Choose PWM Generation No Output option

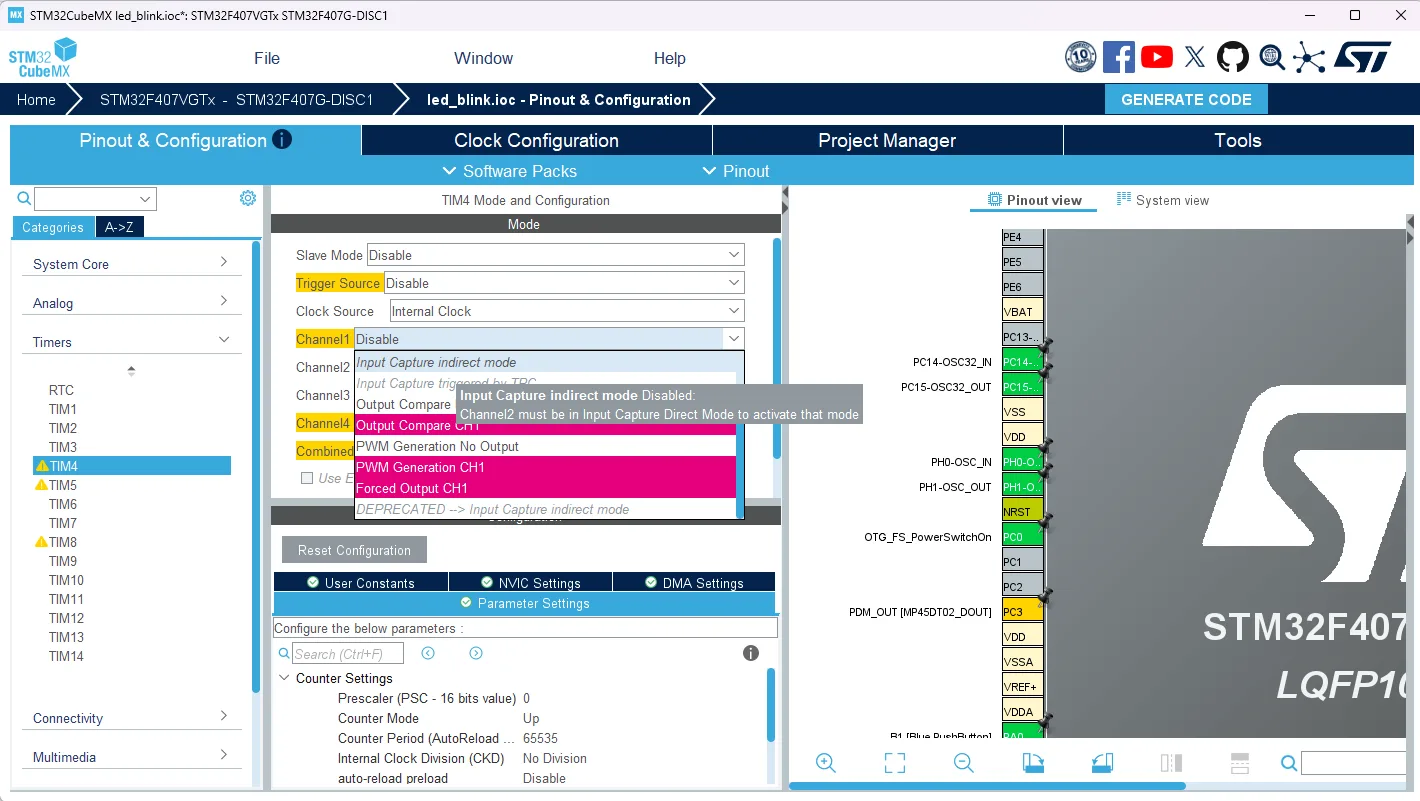pyautogui.click(x=545, y=446)
